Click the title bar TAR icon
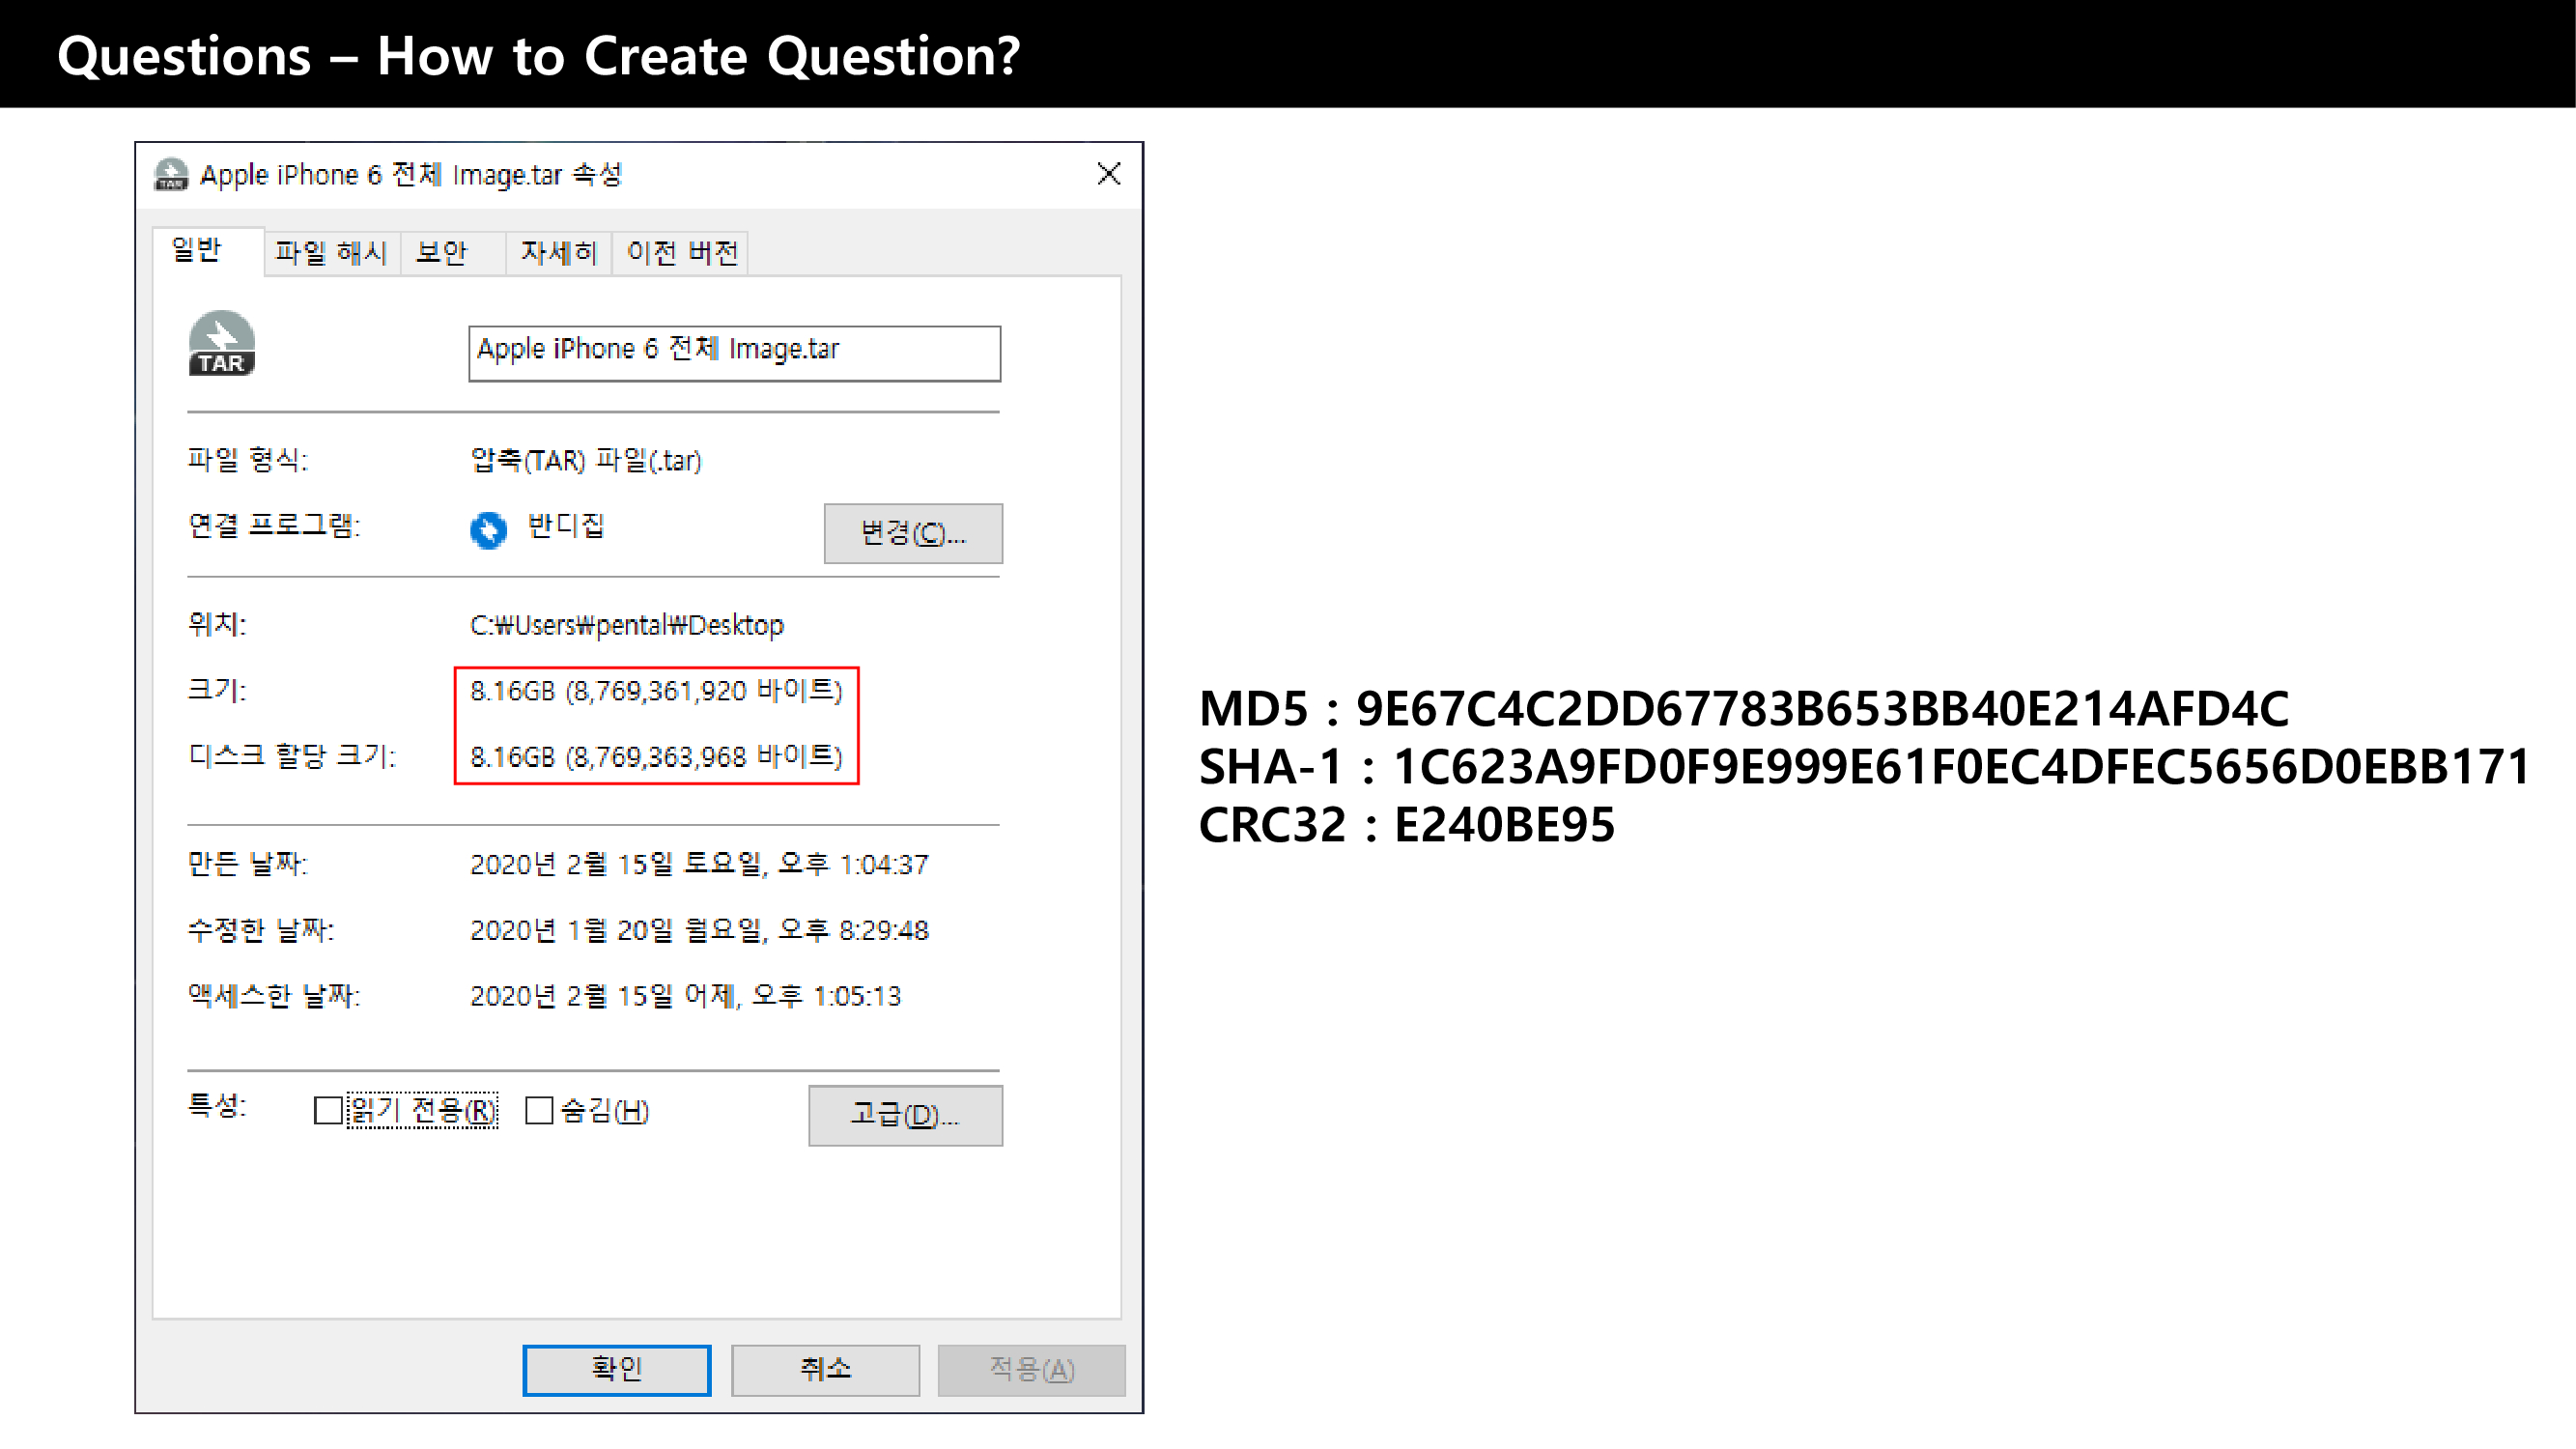The image size is (2576, 1449). [171, 175]
